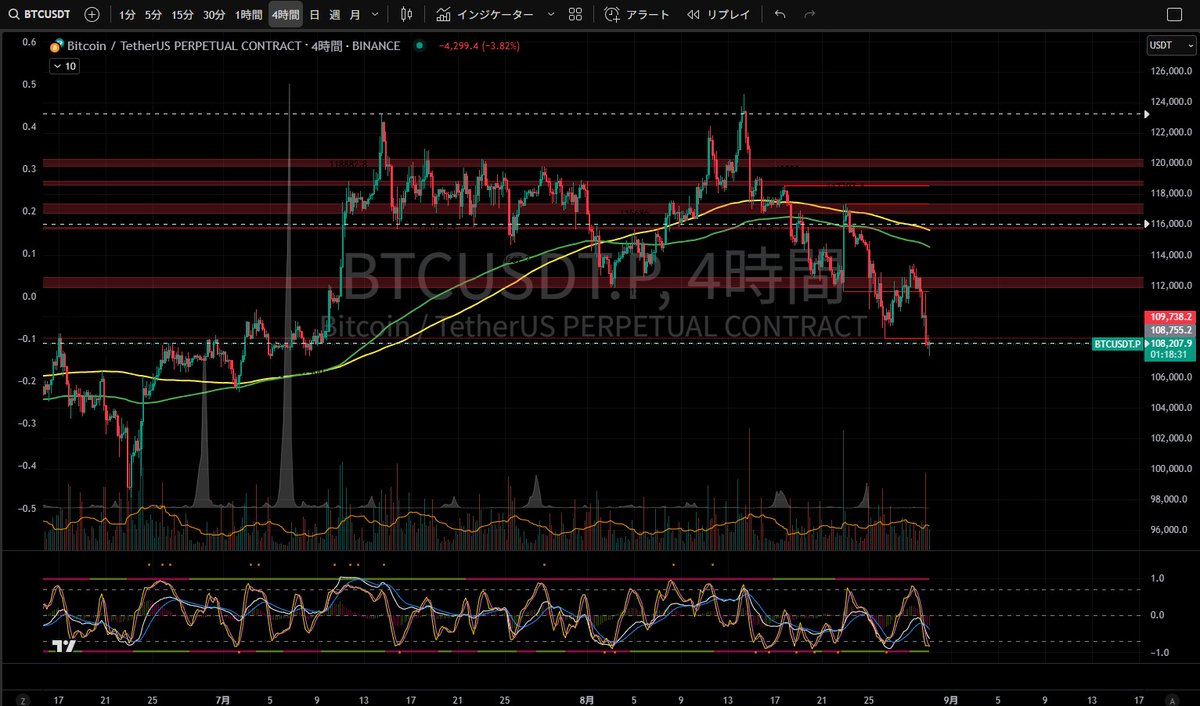Expand the indicators favorites dropdown arrow
This screenshot has height=706, width=1200.
click(550, 15)
